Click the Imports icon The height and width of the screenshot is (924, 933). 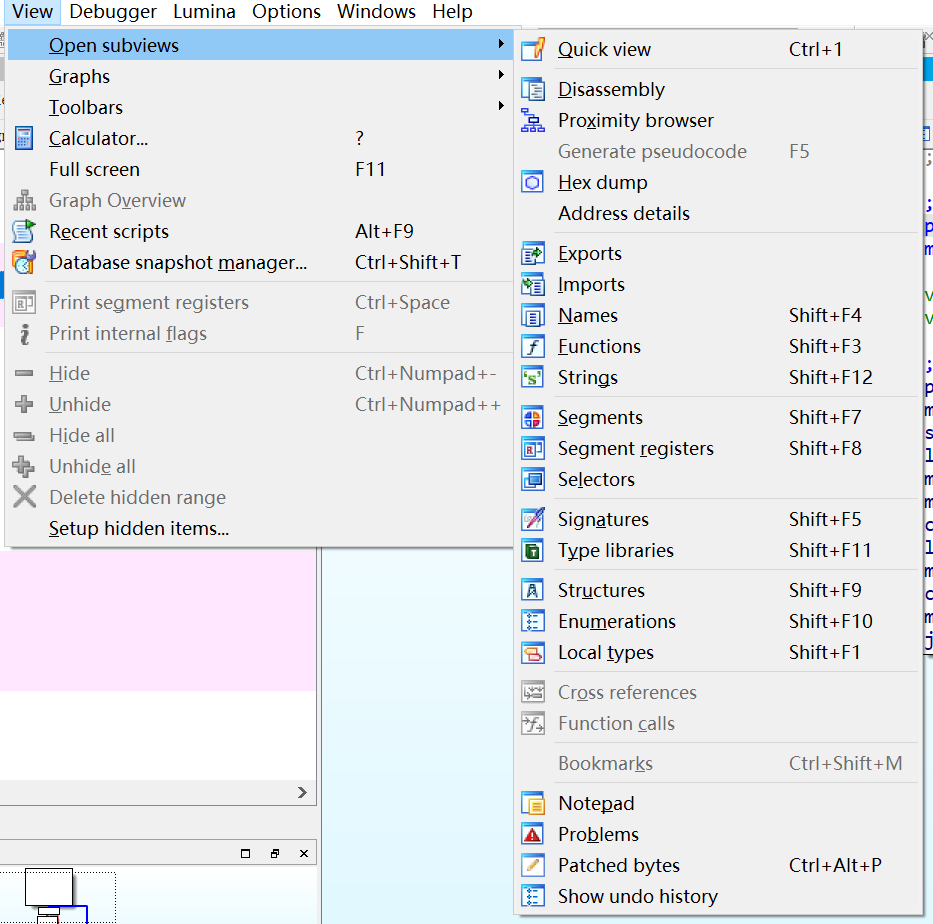[x=533, y=284]
